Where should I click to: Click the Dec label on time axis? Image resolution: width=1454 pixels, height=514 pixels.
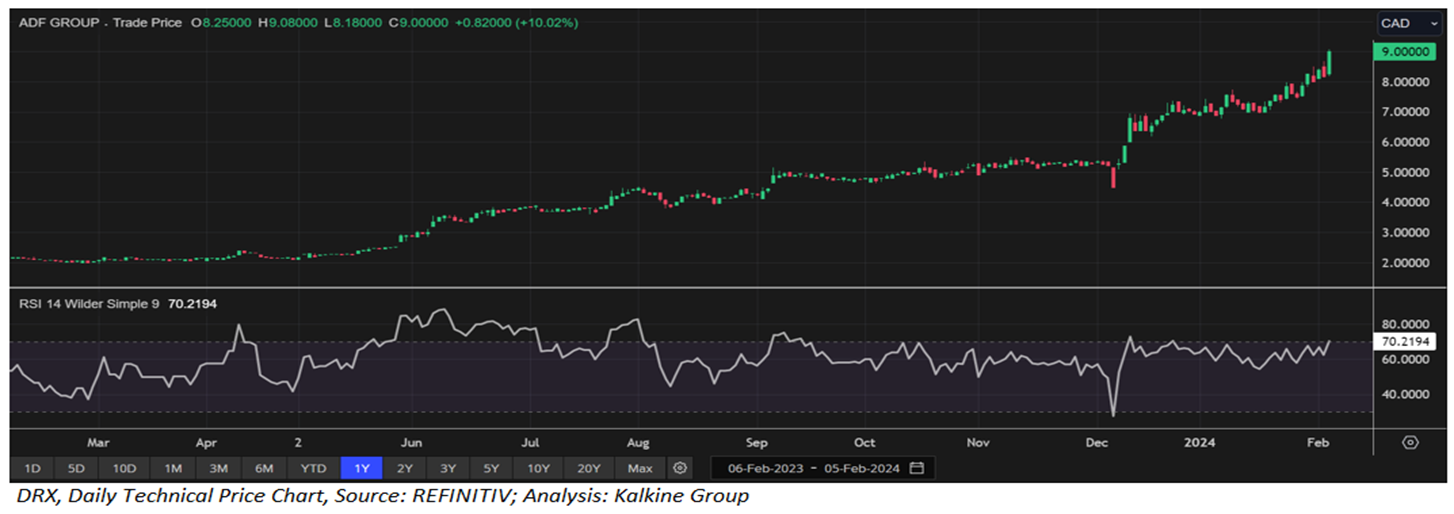pos(1097,442)
